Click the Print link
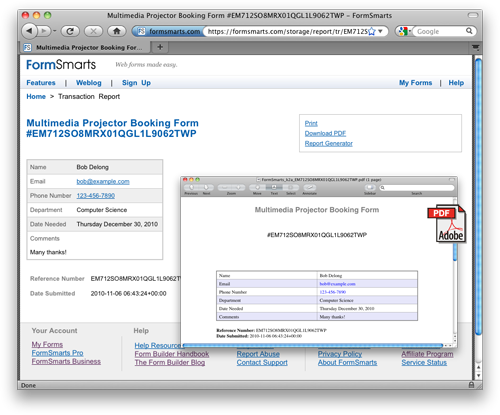The height and width of the screenshot is (415, 500). click(311, 123)
